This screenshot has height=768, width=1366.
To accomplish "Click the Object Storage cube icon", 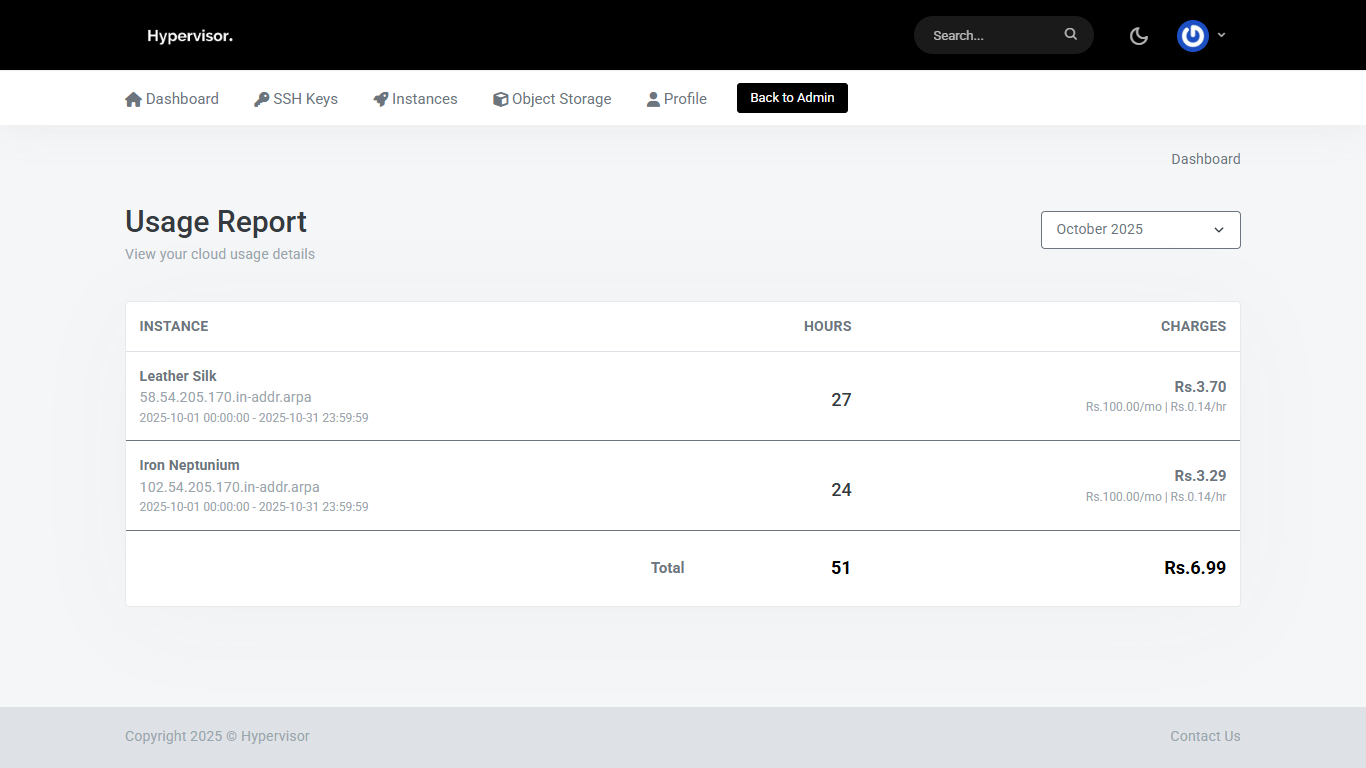I will point(500,99).
